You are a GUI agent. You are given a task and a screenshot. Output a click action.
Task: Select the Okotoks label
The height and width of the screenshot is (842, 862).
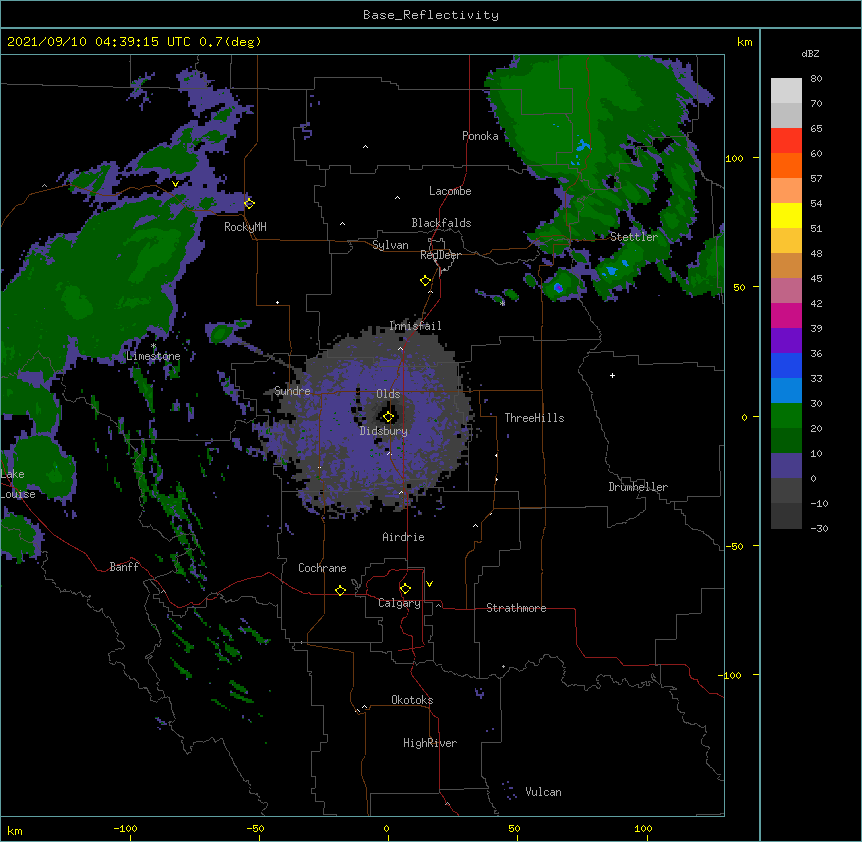click(412, 700)
